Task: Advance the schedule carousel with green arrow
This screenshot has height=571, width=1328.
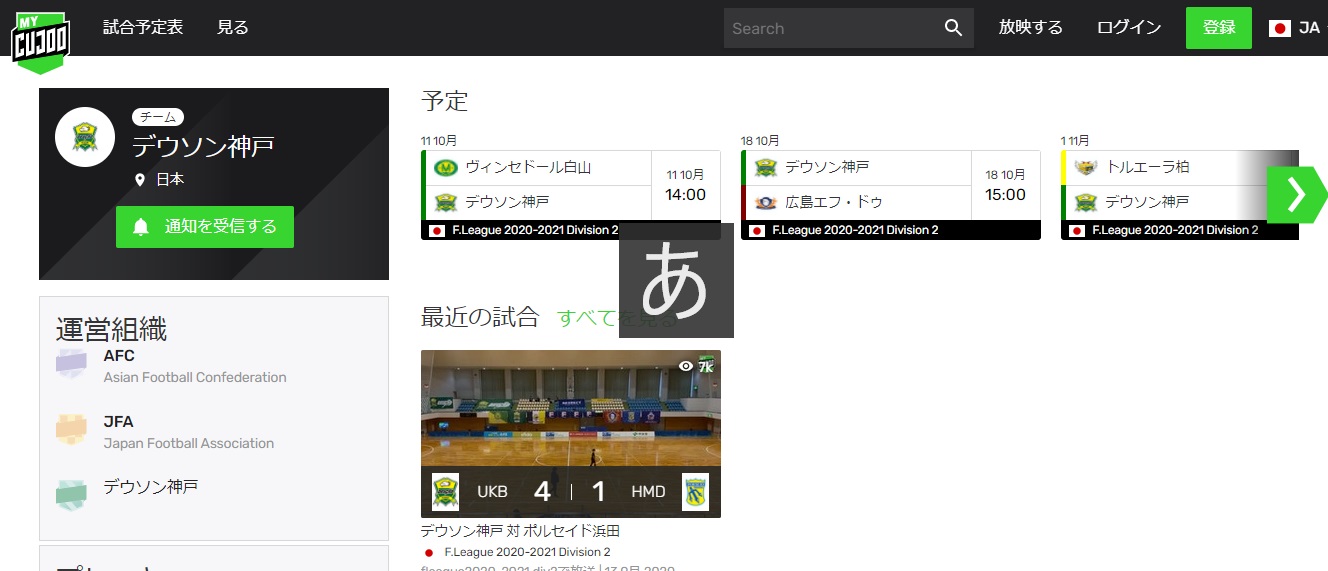Action: click(x=1296, y=195)
